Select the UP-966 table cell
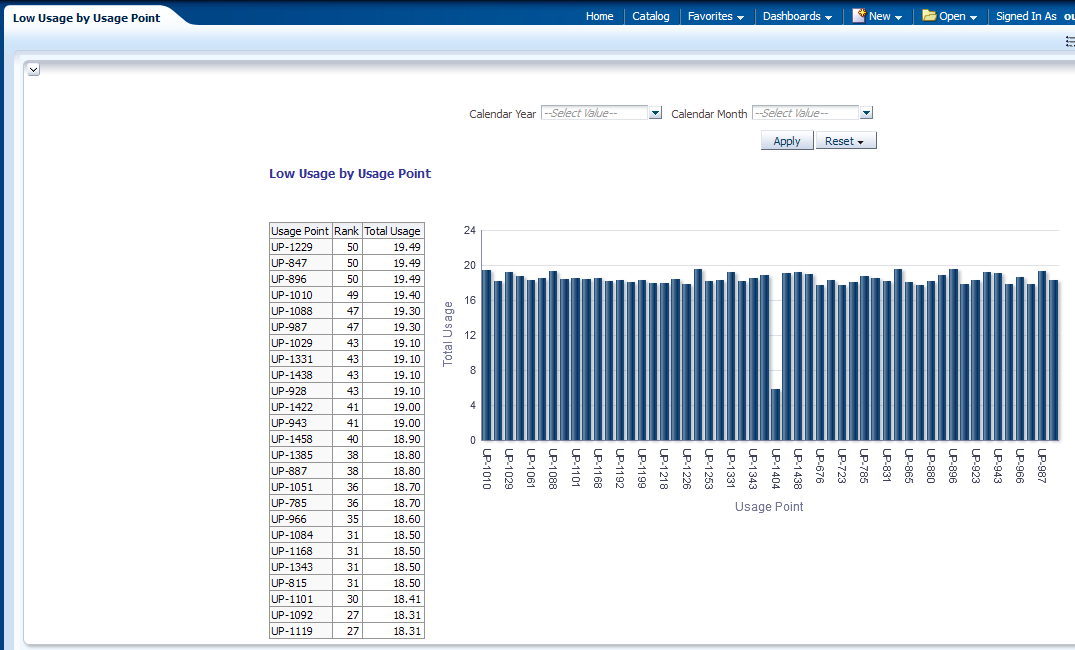1075x650 pixels. click(x=300, y=519)
